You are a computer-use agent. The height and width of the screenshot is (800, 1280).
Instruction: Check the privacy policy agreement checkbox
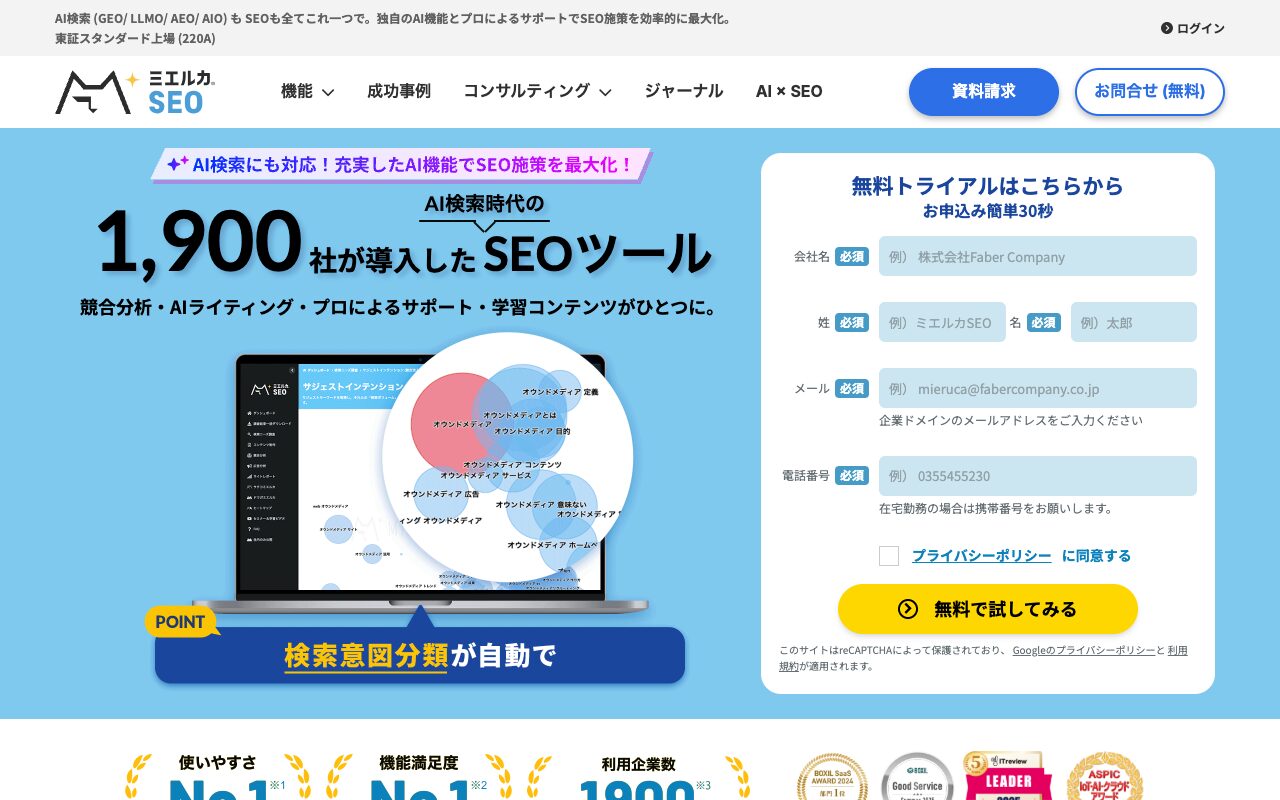point(889,556)
